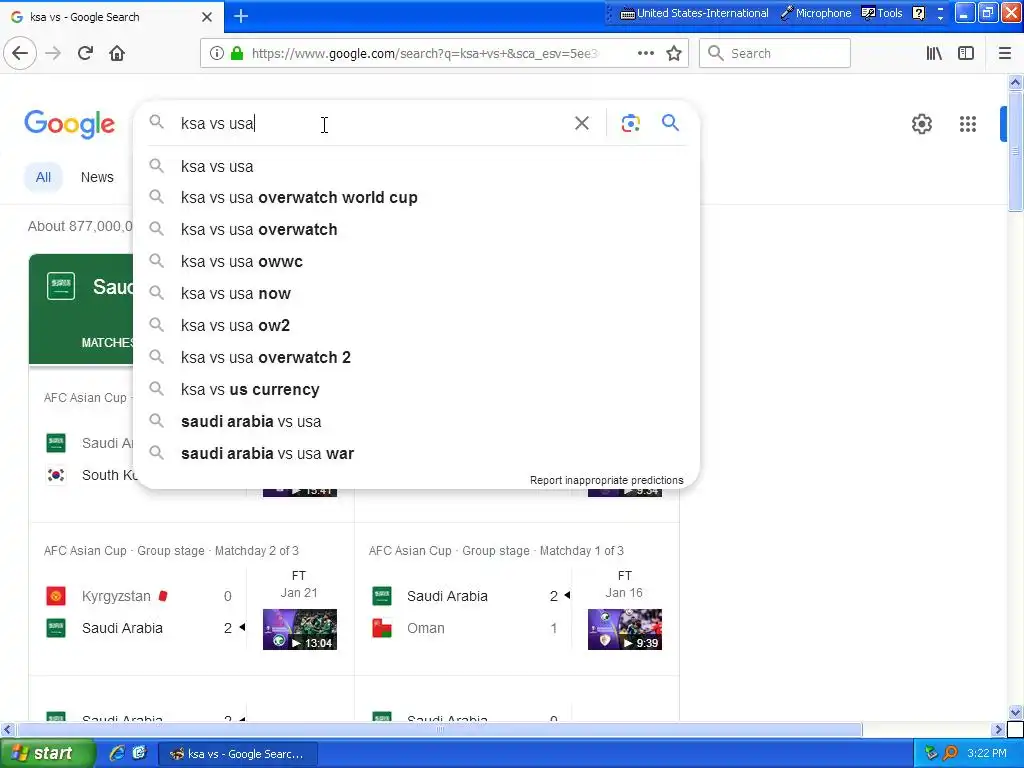Screen dimensions: 1024x768
Task: Click the system tray clock 3:22 PM
Action: point(987,754)
